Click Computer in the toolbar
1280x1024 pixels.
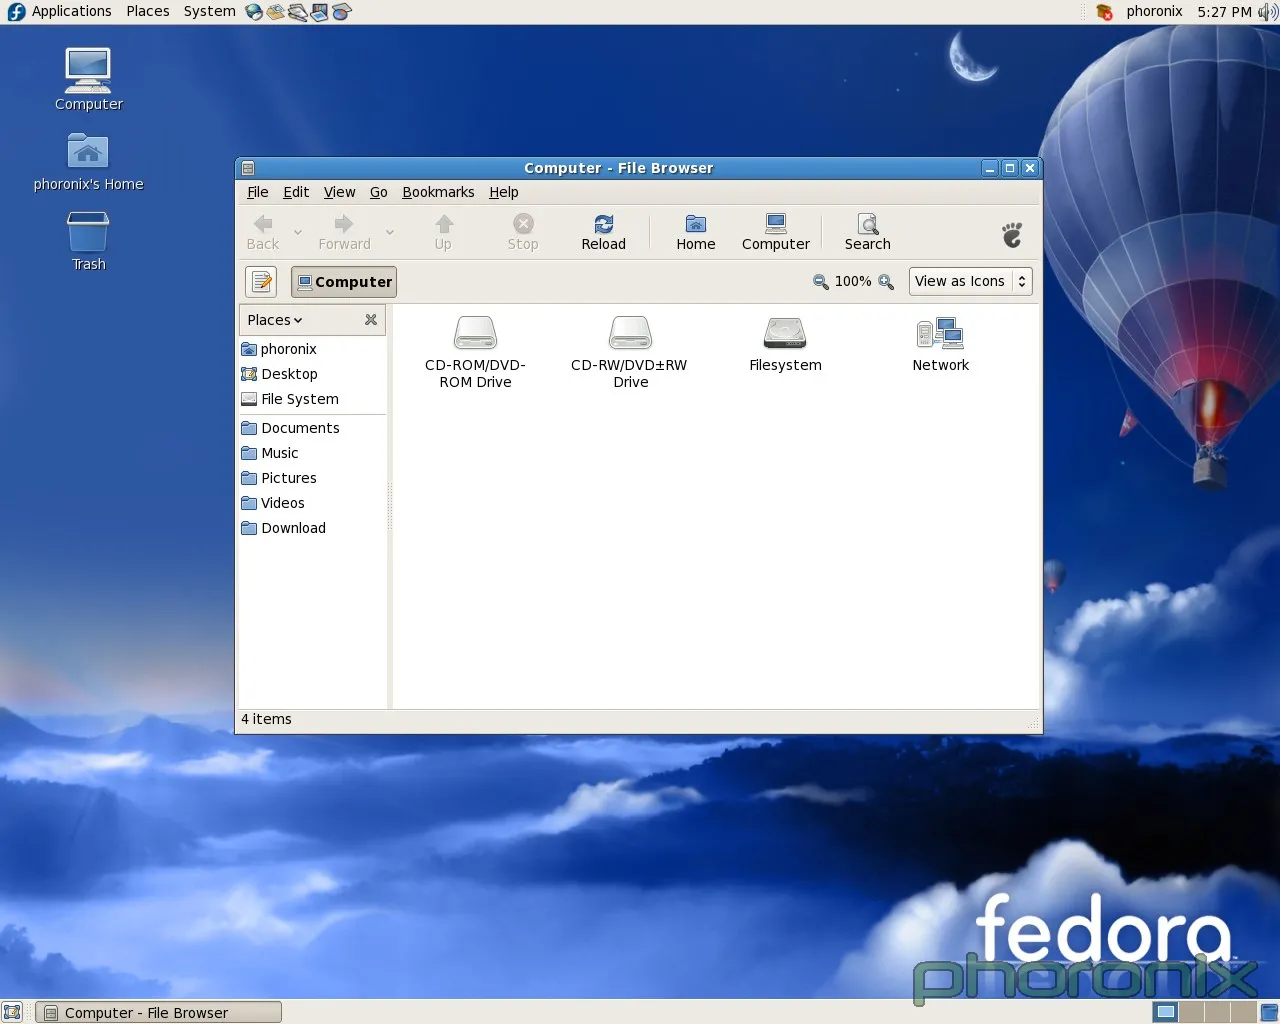776,232
